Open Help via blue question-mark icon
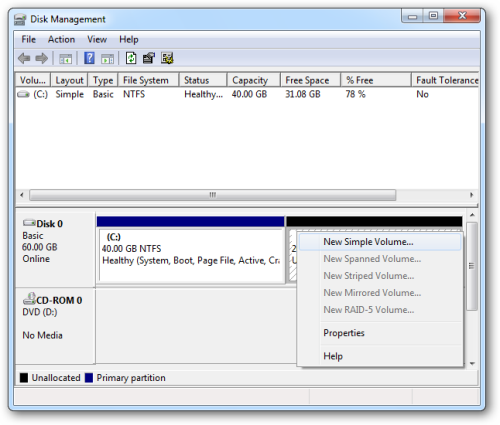500x425 pixels. click(x=89, y=58)
